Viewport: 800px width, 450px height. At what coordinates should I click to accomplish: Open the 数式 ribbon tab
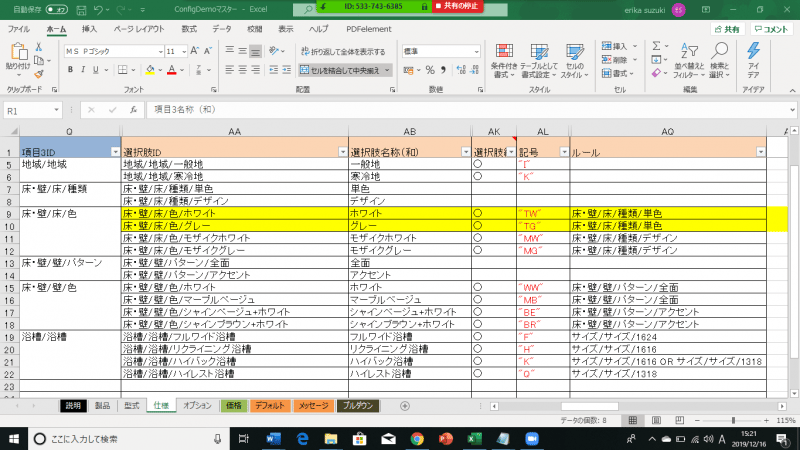(189, 29)
